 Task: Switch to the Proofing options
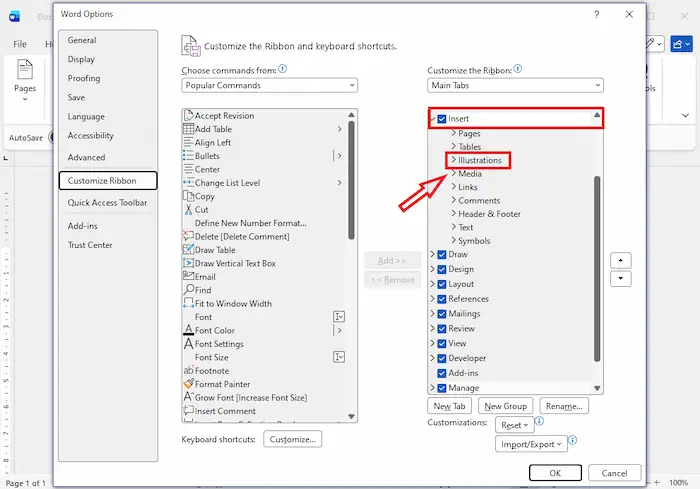(84, 78)
